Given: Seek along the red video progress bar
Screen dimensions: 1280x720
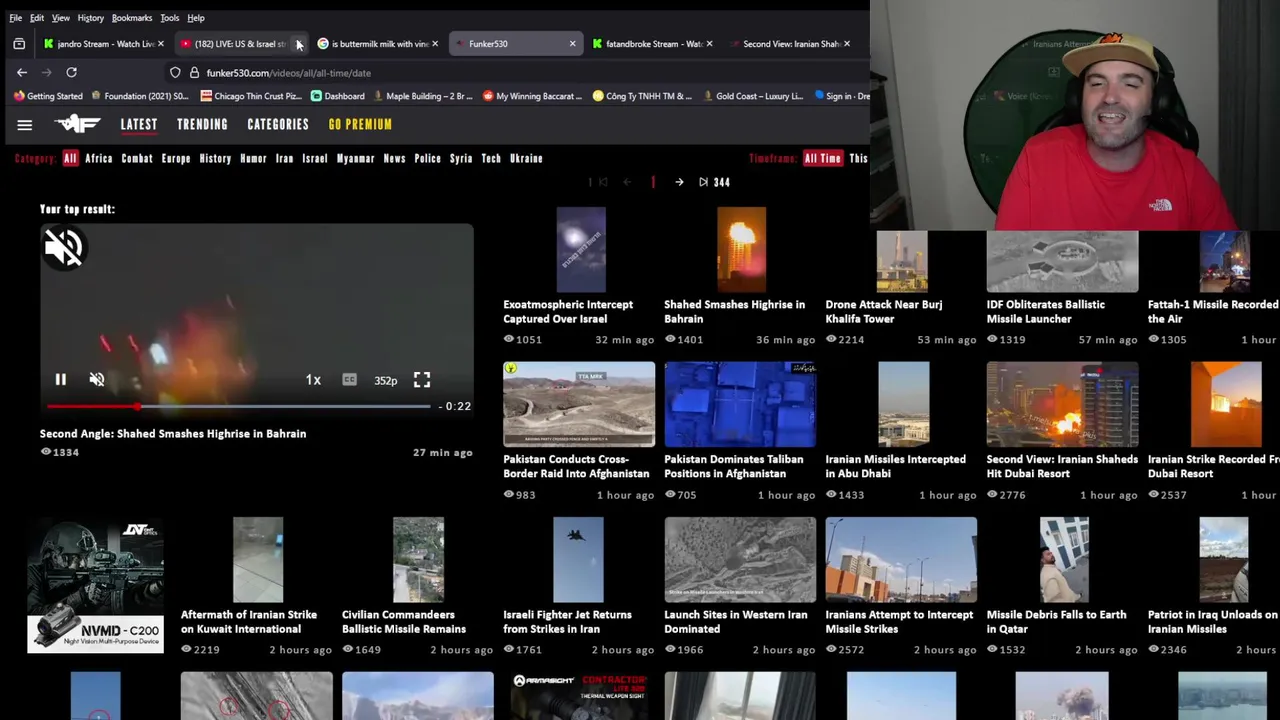Looking at the screenshot, I should point(238,406).
